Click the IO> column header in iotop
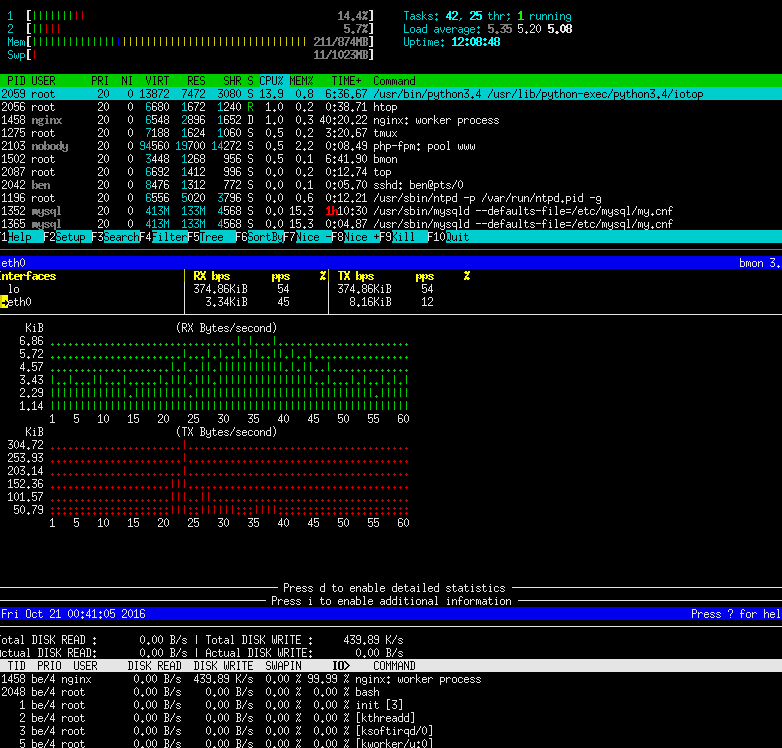 tap(342, 666)
